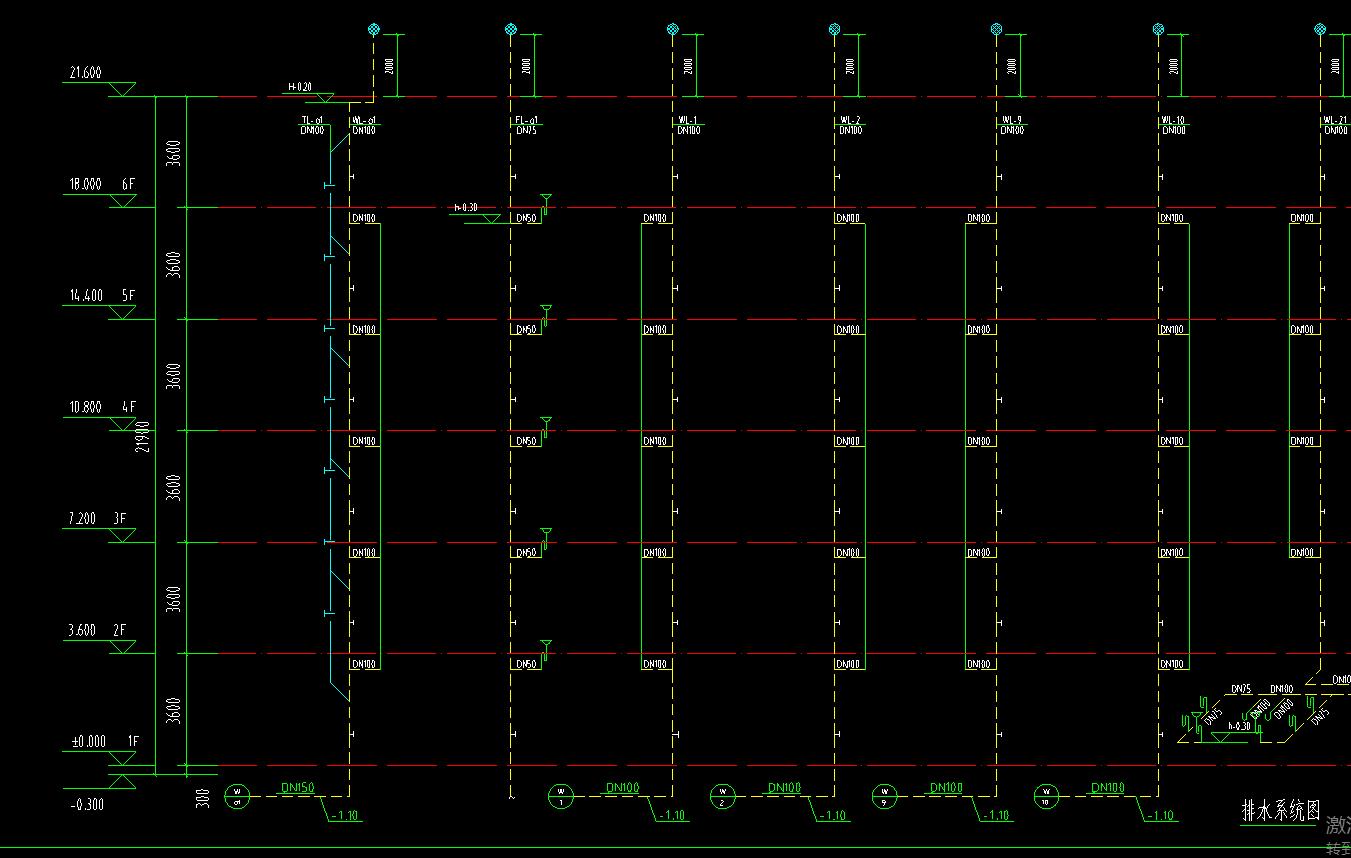The width and height of the screenshot is (1351, 858).
Task: Select the 21.600 elevation text
Action: [x=85, y=73]
